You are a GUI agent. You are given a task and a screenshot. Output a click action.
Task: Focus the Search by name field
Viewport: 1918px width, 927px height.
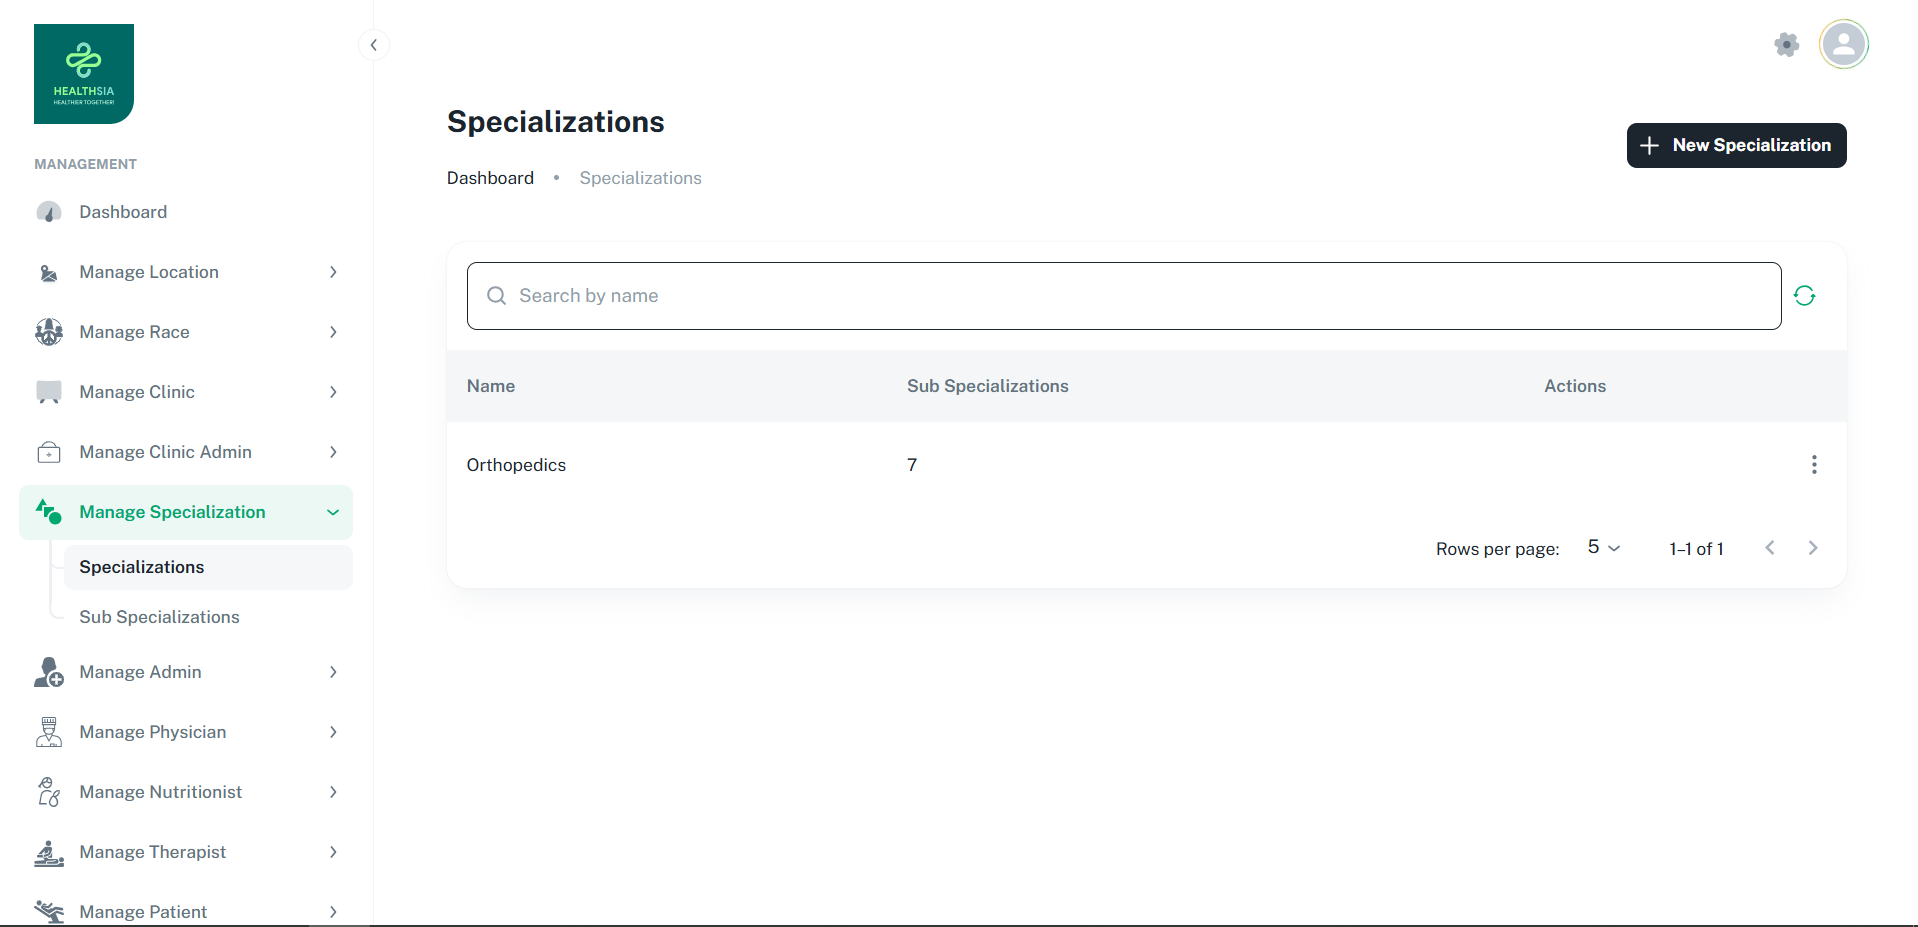point(1123,296)
